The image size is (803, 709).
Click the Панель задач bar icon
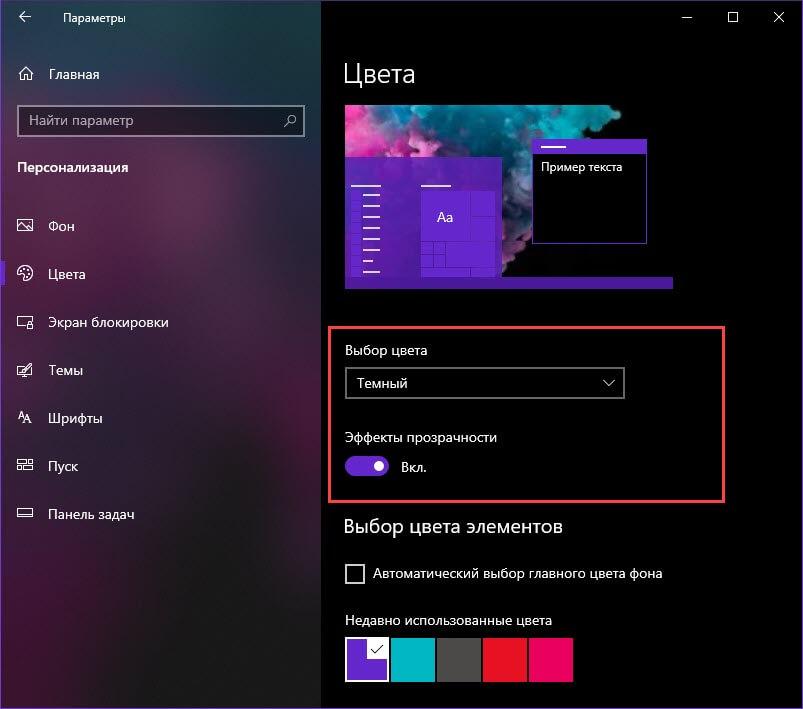click(25, 513)
